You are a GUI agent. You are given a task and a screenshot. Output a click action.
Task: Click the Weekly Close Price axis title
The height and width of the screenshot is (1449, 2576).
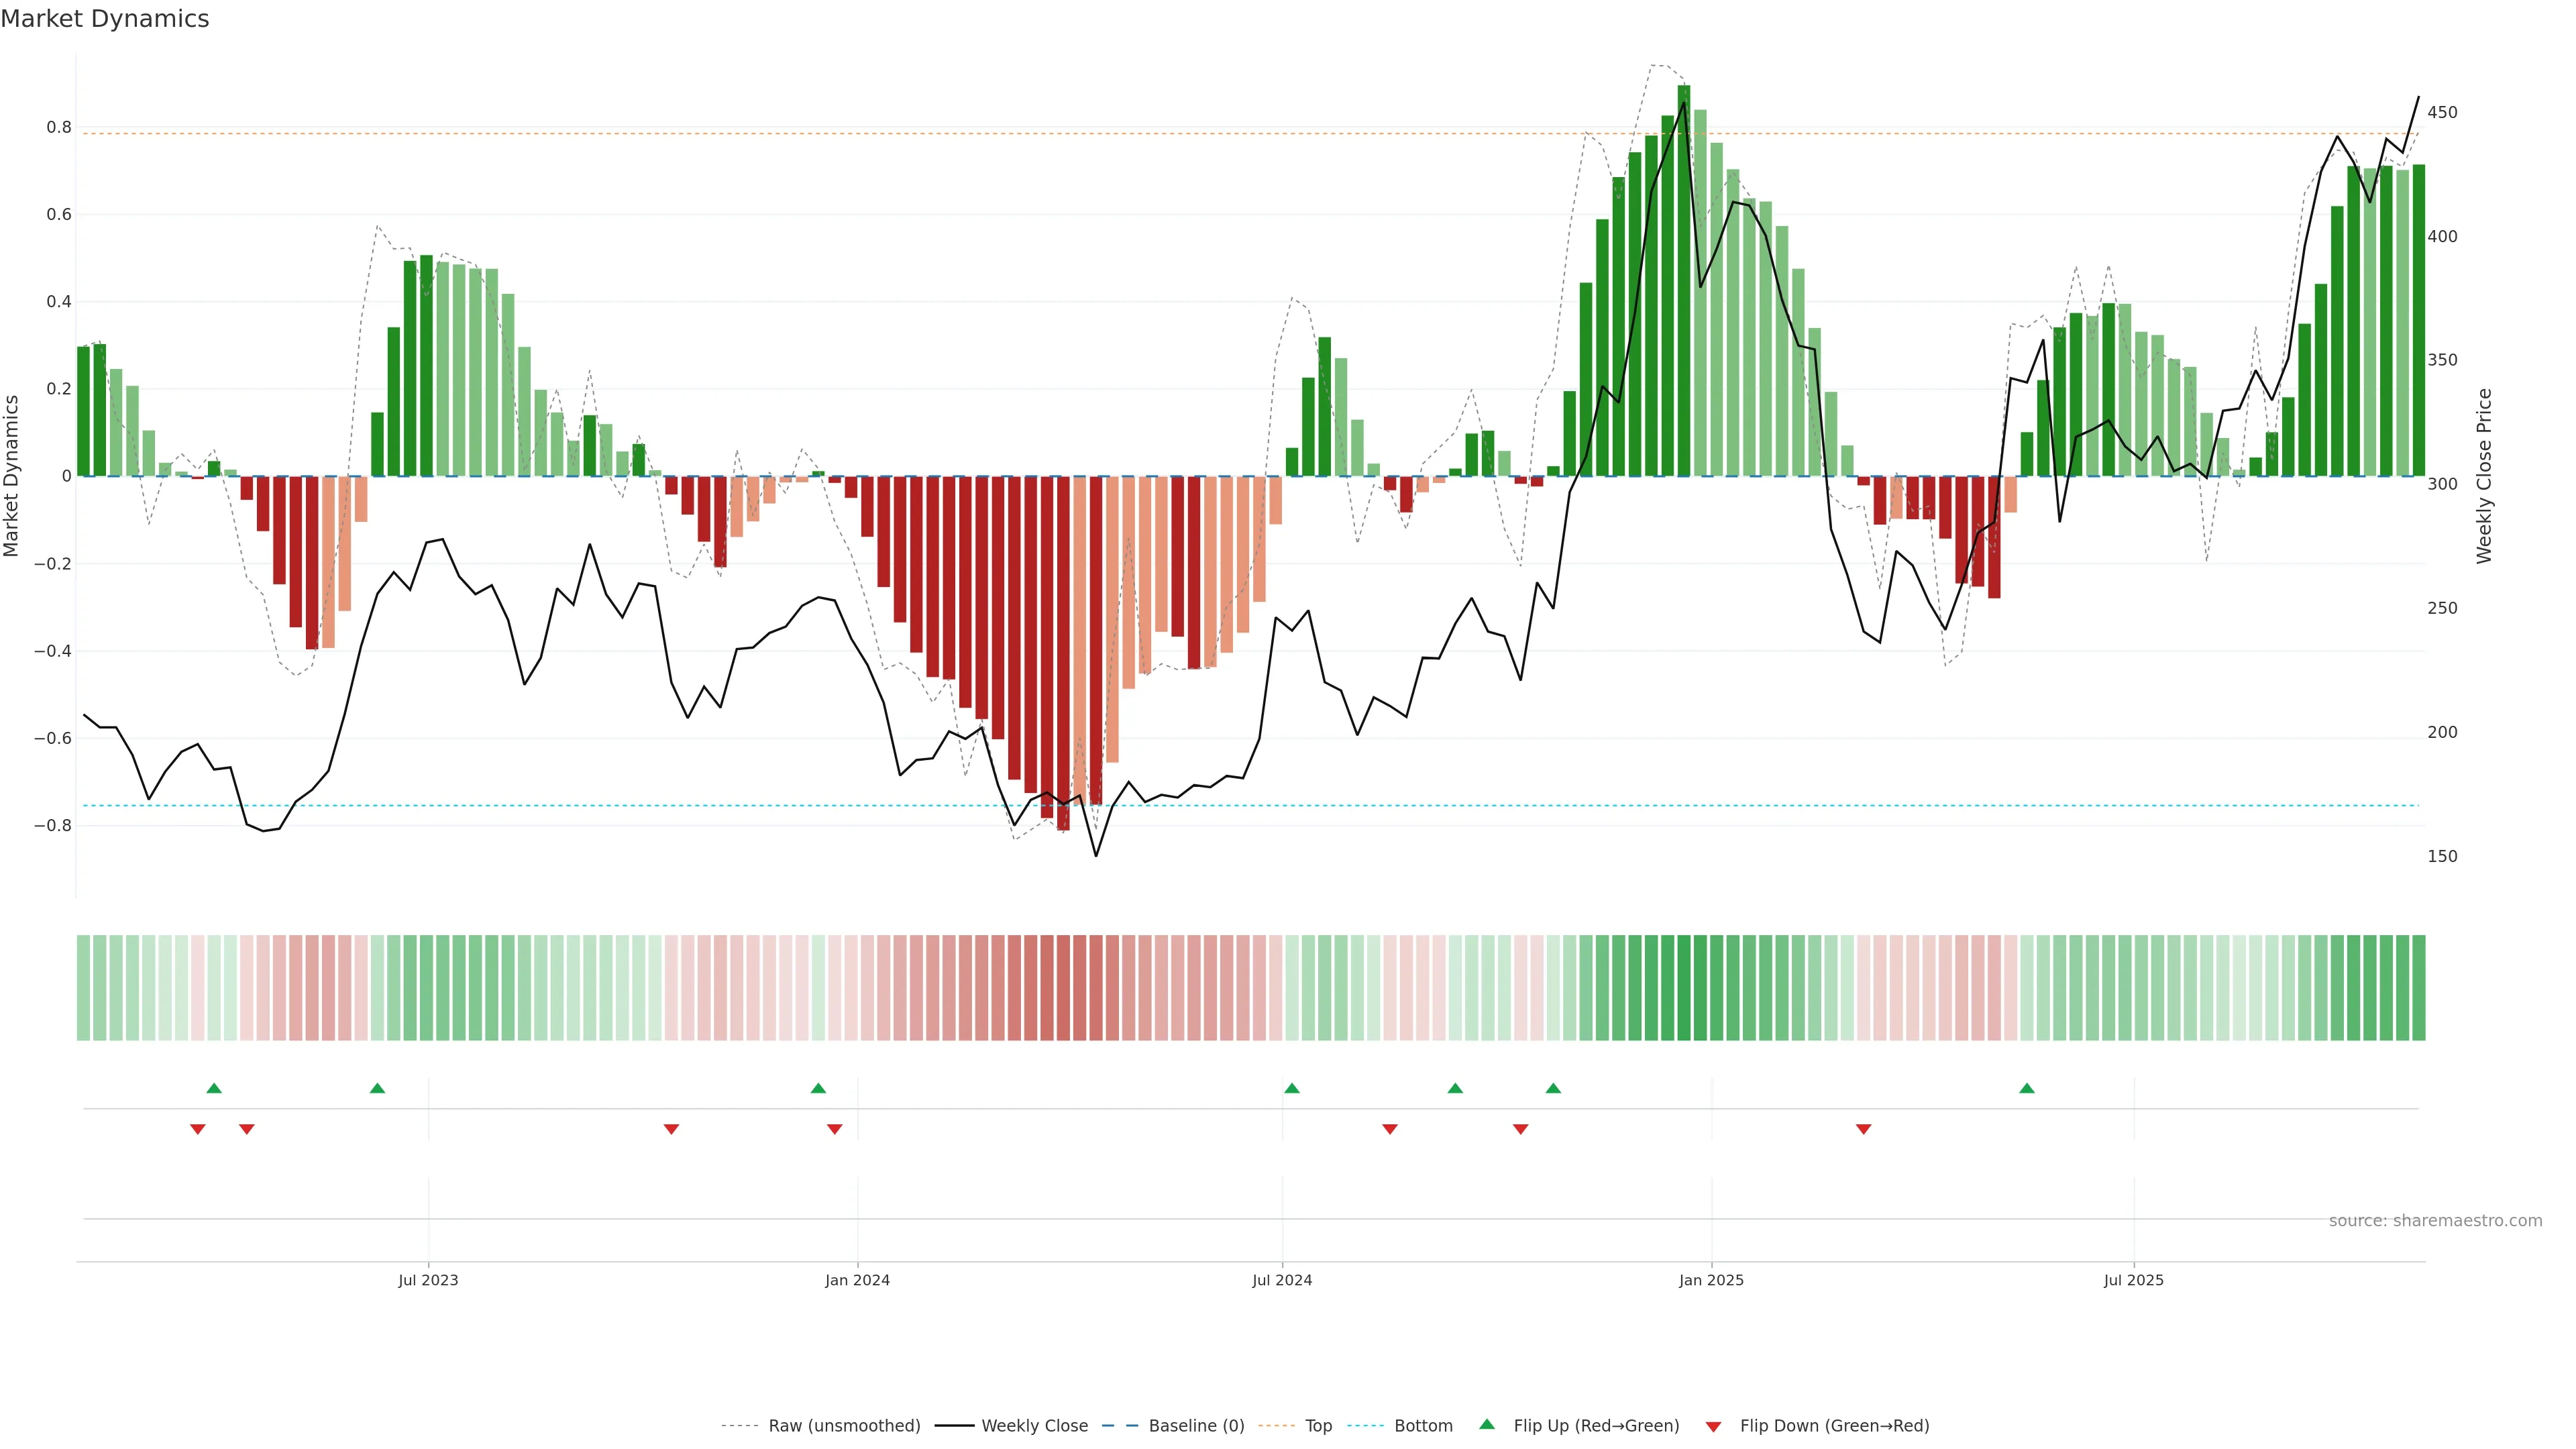(2484, 476)
